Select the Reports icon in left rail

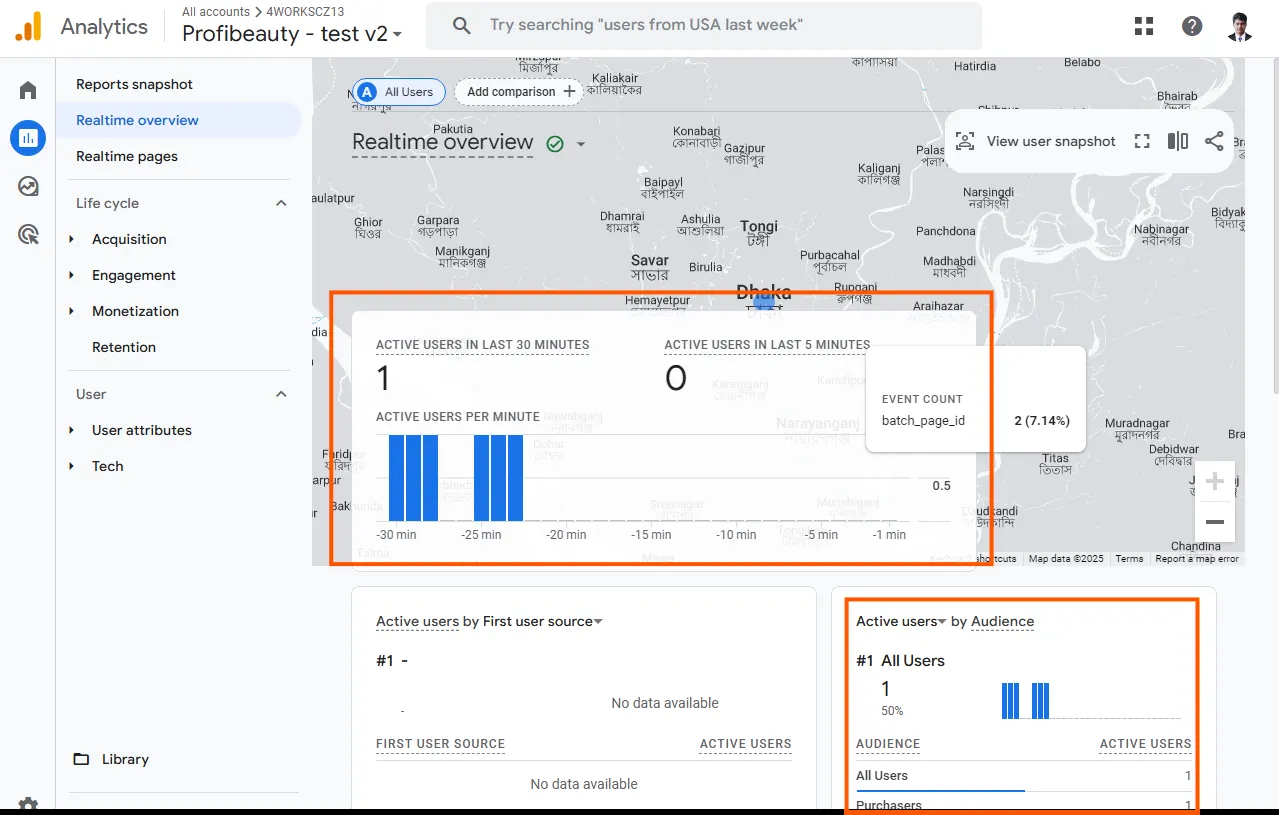tap(28, 138)
